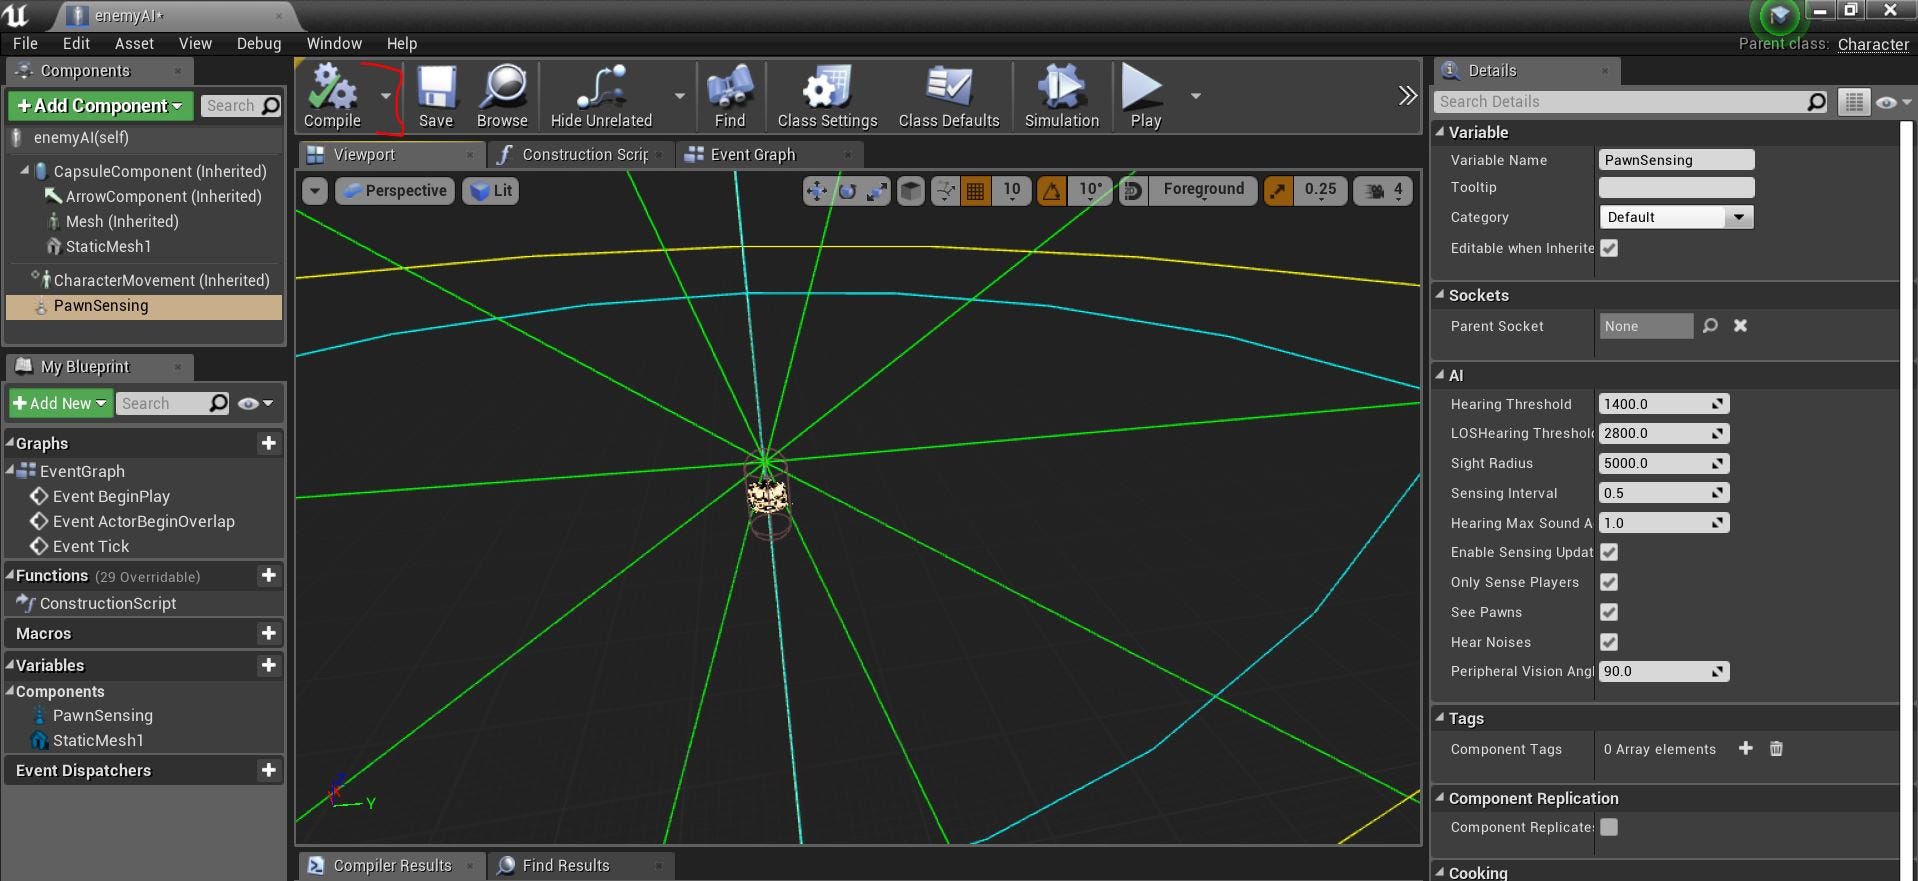
Task: Collapse the AI section in Details
Action: click(x=1440, y=375)
